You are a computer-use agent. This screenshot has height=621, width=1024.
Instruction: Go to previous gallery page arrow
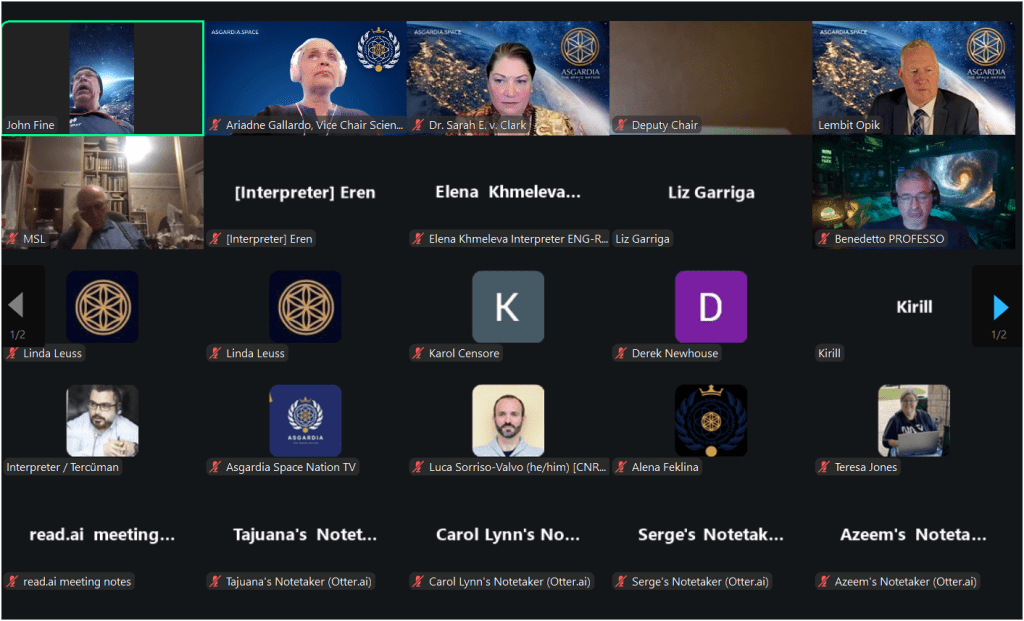[16, 305]
